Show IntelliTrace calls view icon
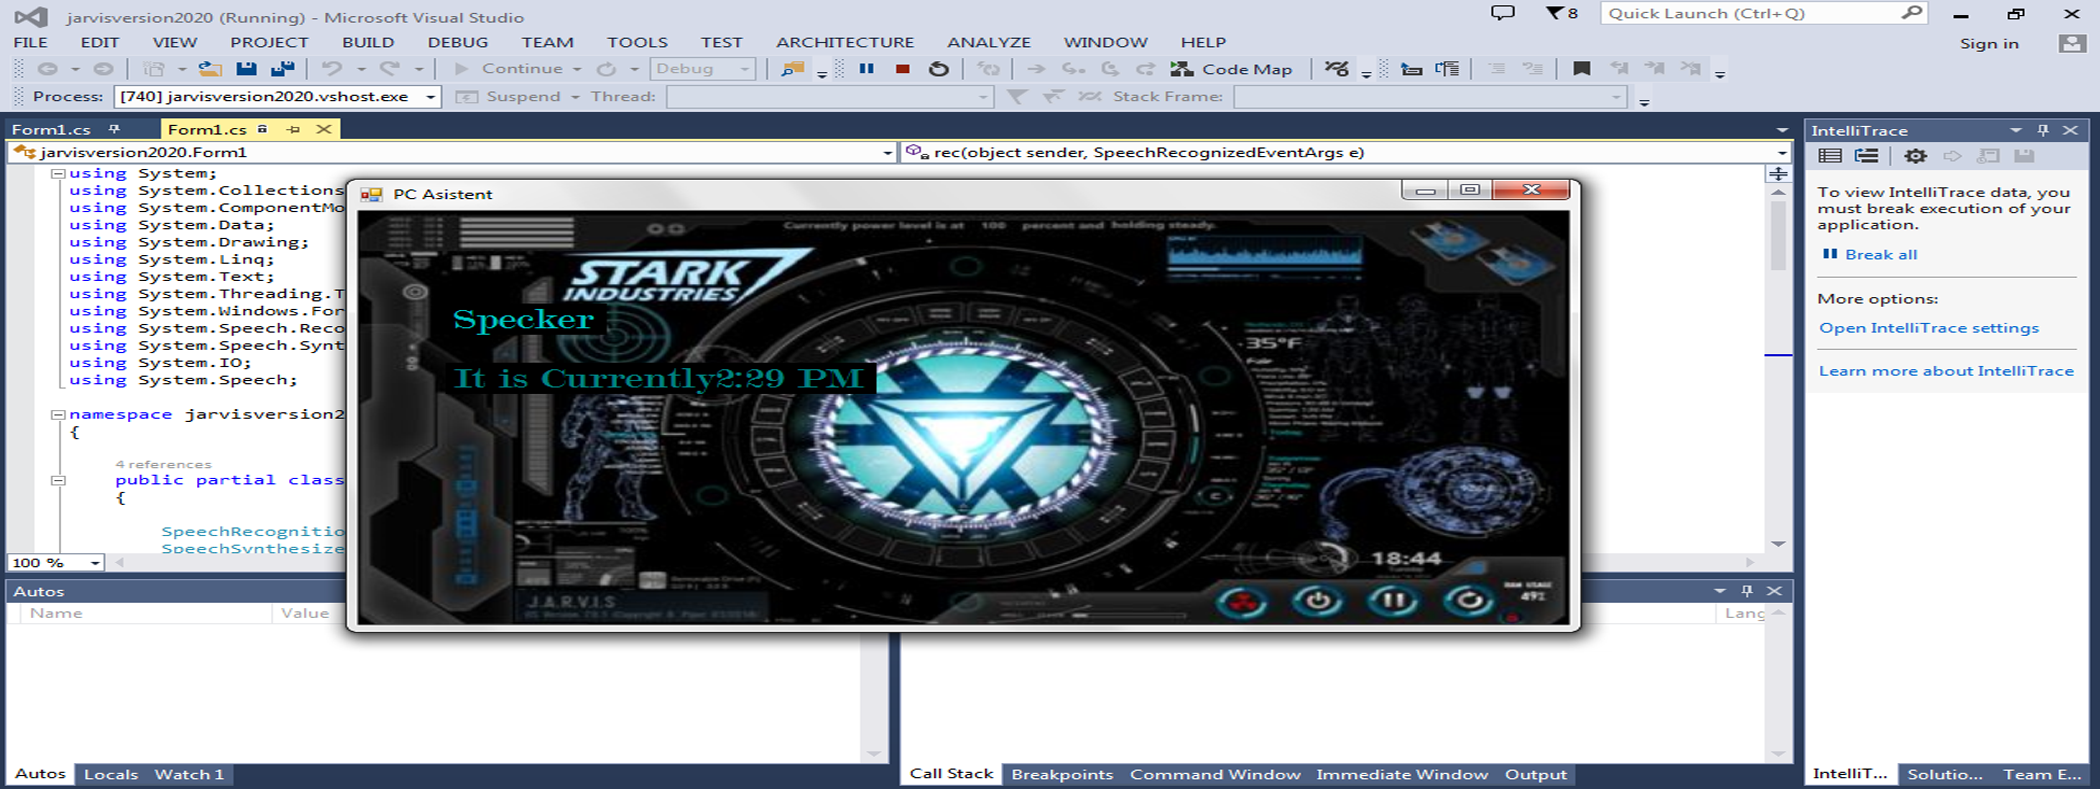 coord(1866,156)
